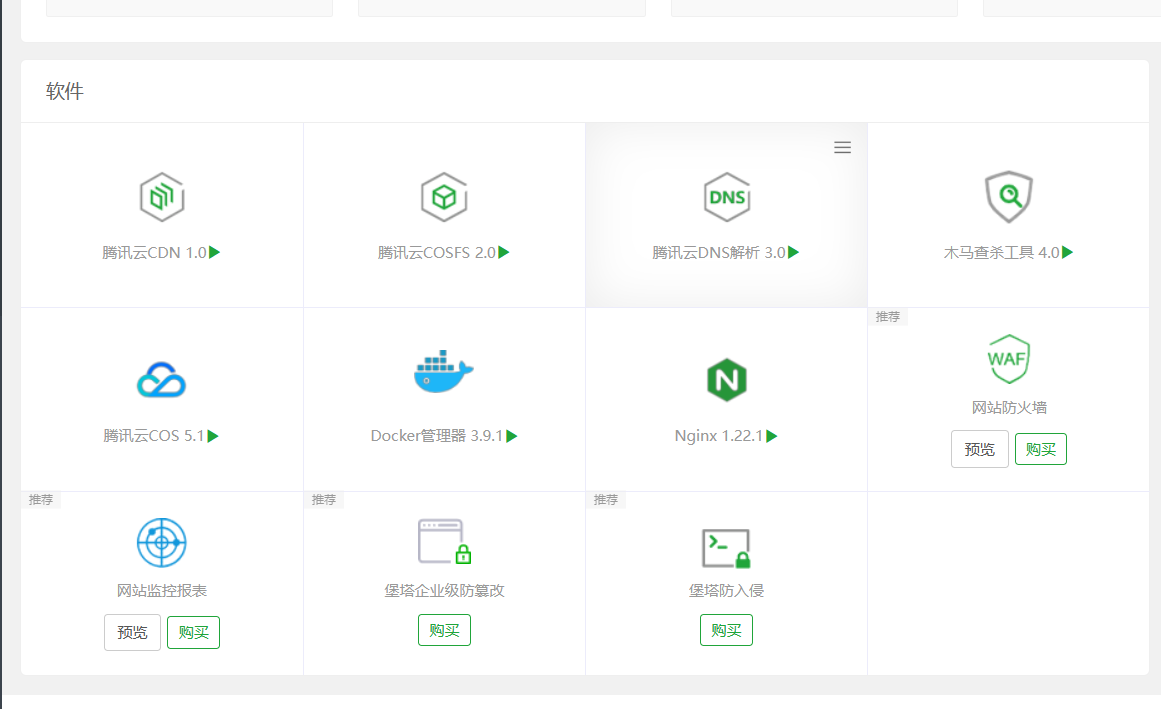Buy 网站监控报表 with 购买 button

click(193, 633)
